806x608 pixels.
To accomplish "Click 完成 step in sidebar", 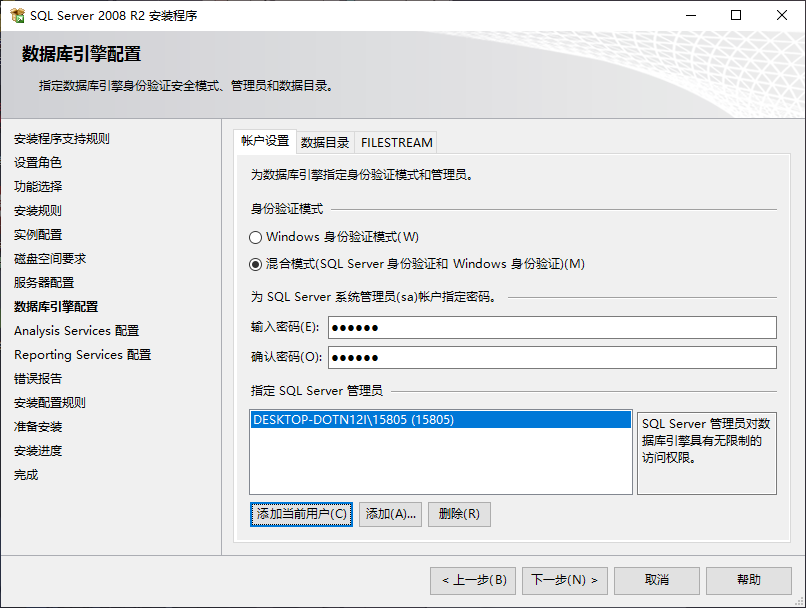I will 26,475.
